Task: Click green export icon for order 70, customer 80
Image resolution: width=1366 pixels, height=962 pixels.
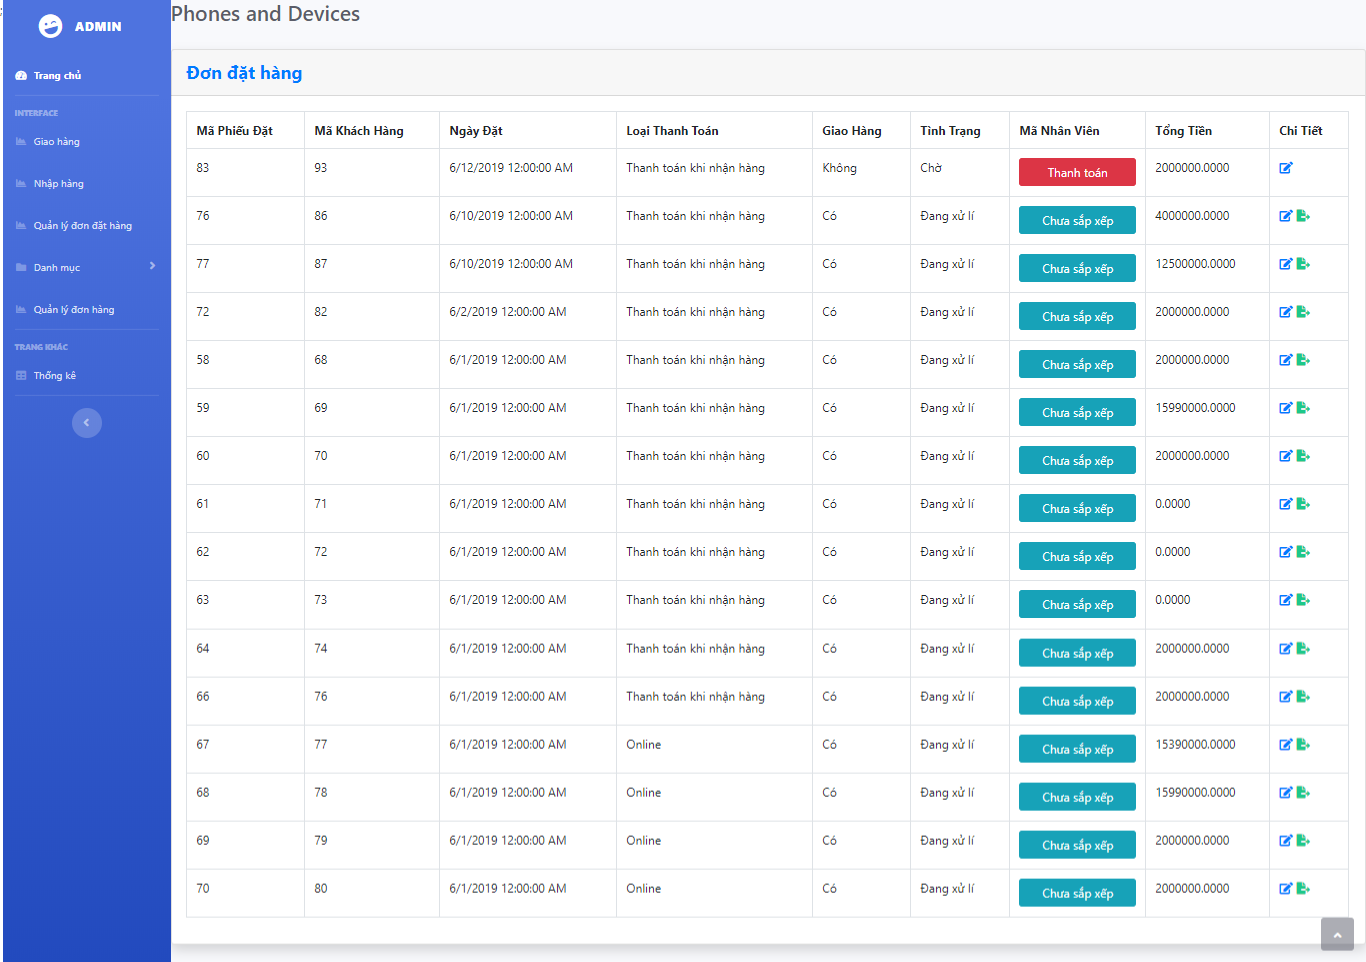Action: click(1303, 889)
